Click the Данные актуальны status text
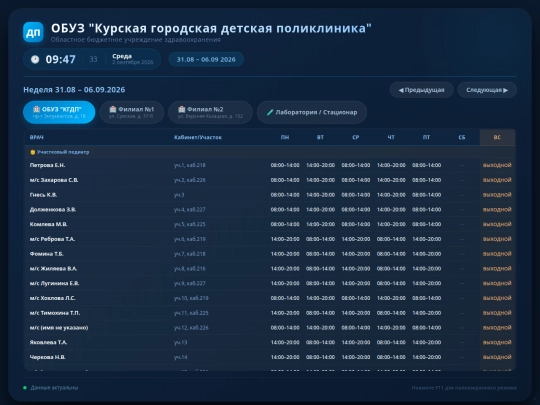Viewport: 540px width, 405px height. [54, 388]
